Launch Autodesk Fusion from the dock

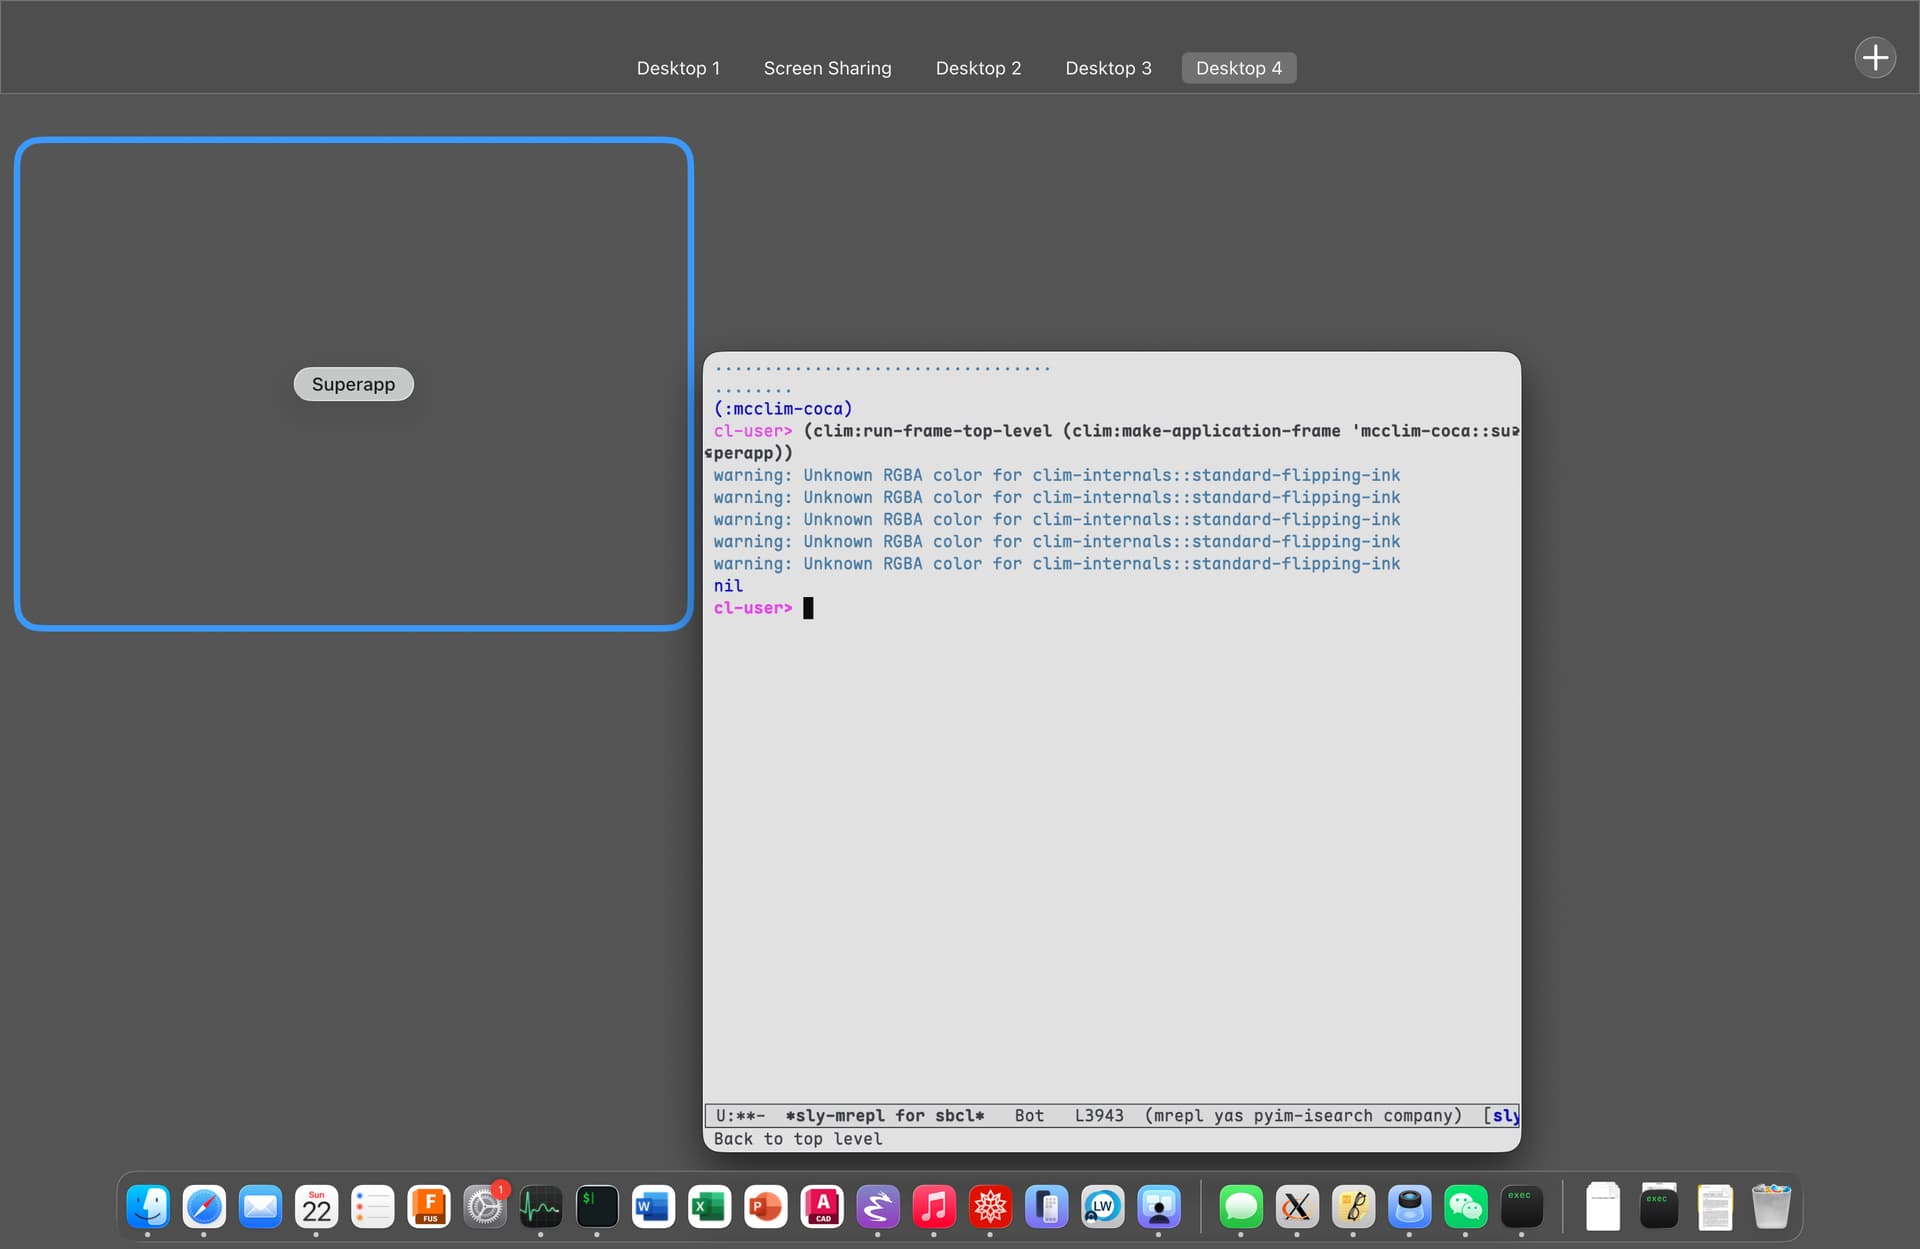click(x=429, y=1207)
